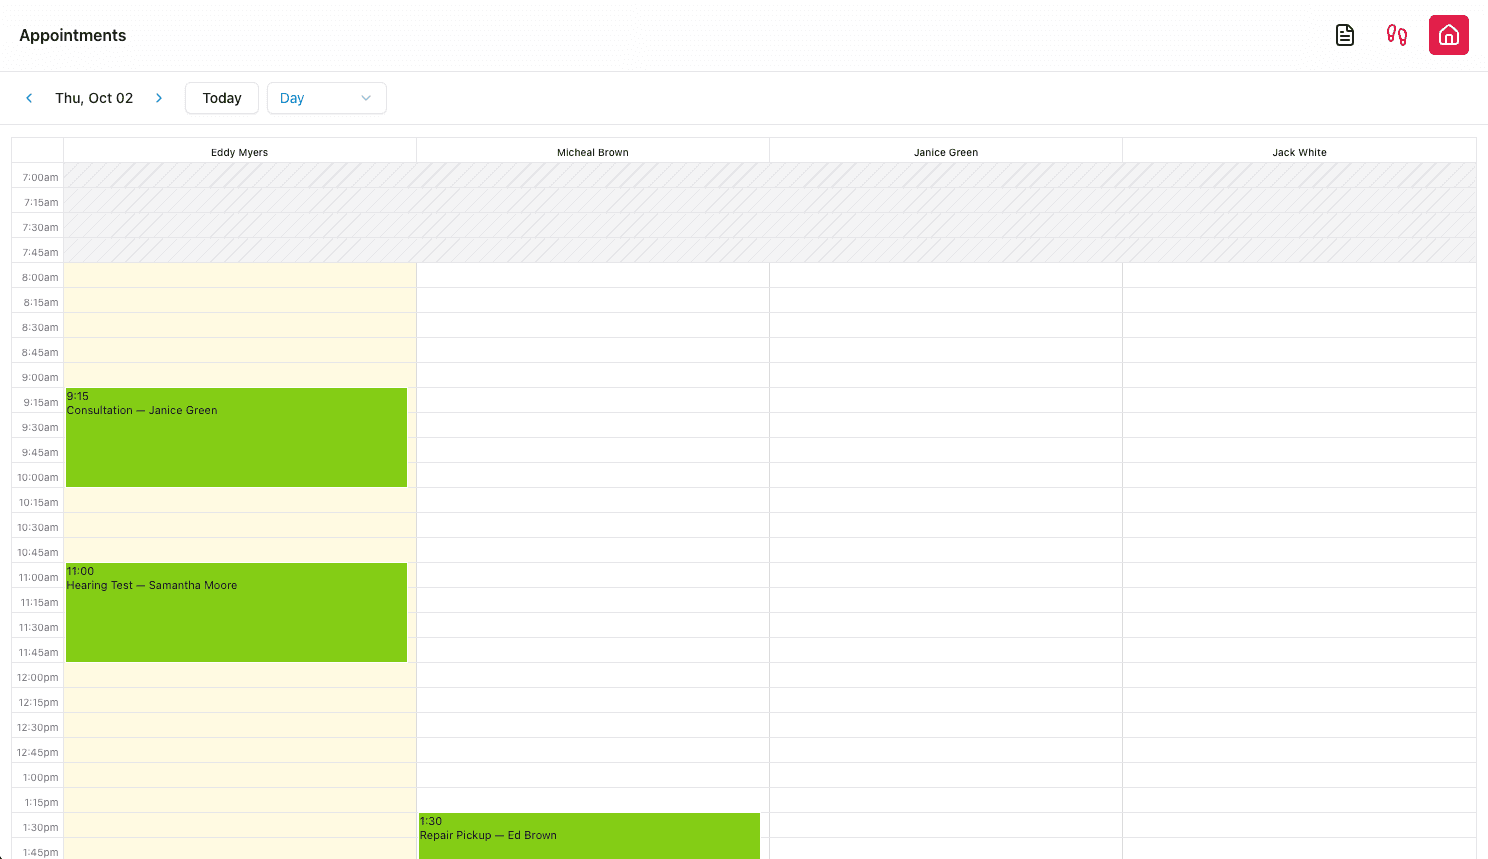Expand the calendar view selector showing Day
Image resolution: width=1488 pixels, height=859 pixels.
point(326,98)
